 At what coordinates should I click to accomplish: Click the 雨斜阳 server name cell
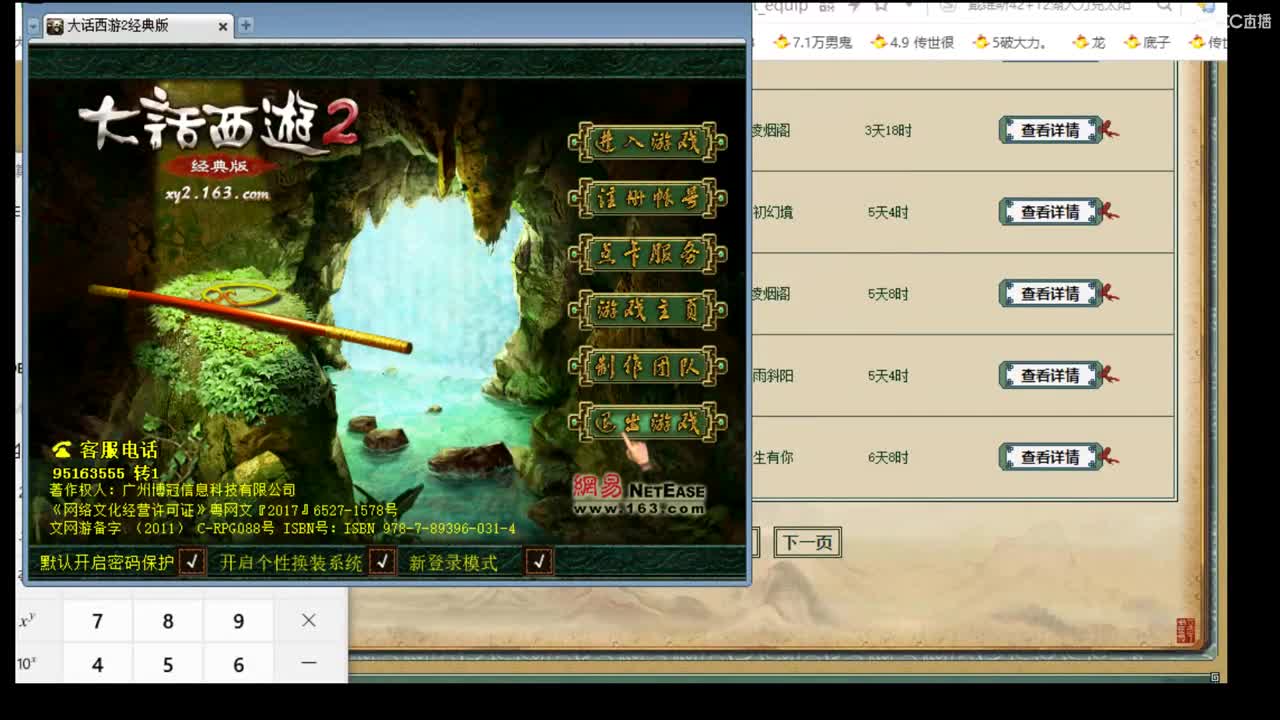click(773, 376)
